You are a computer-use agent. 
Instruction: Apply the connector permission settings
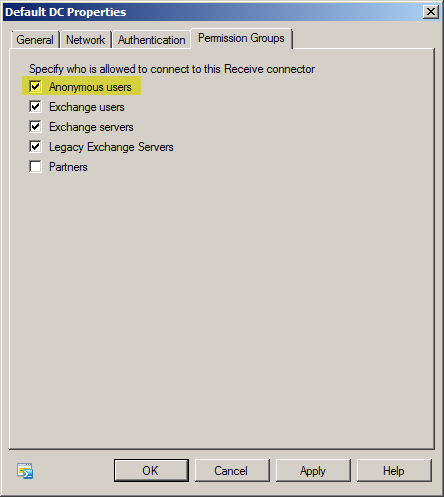(x=313, y=470)
